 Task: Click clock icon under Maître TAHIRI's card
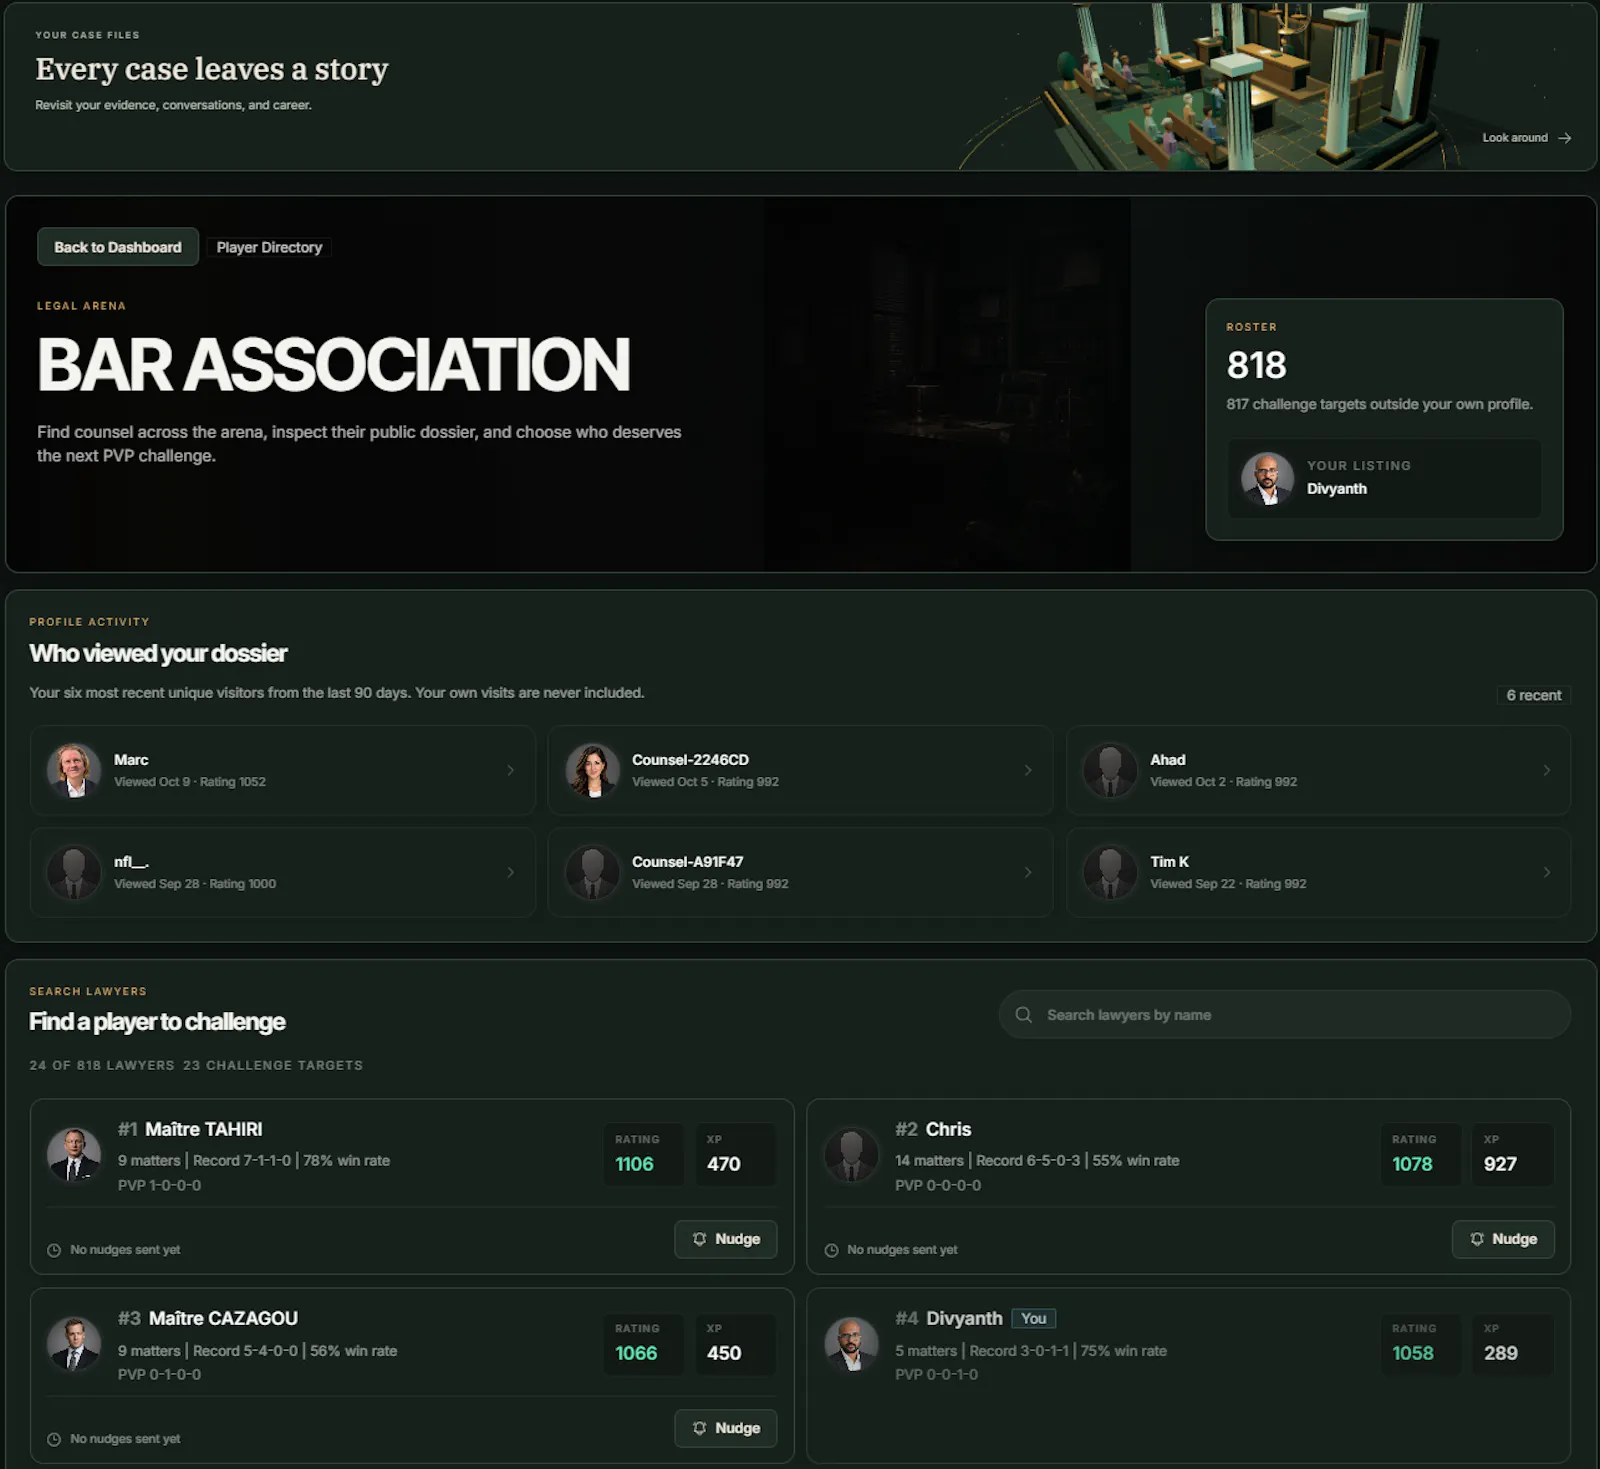coord(54,1250)
